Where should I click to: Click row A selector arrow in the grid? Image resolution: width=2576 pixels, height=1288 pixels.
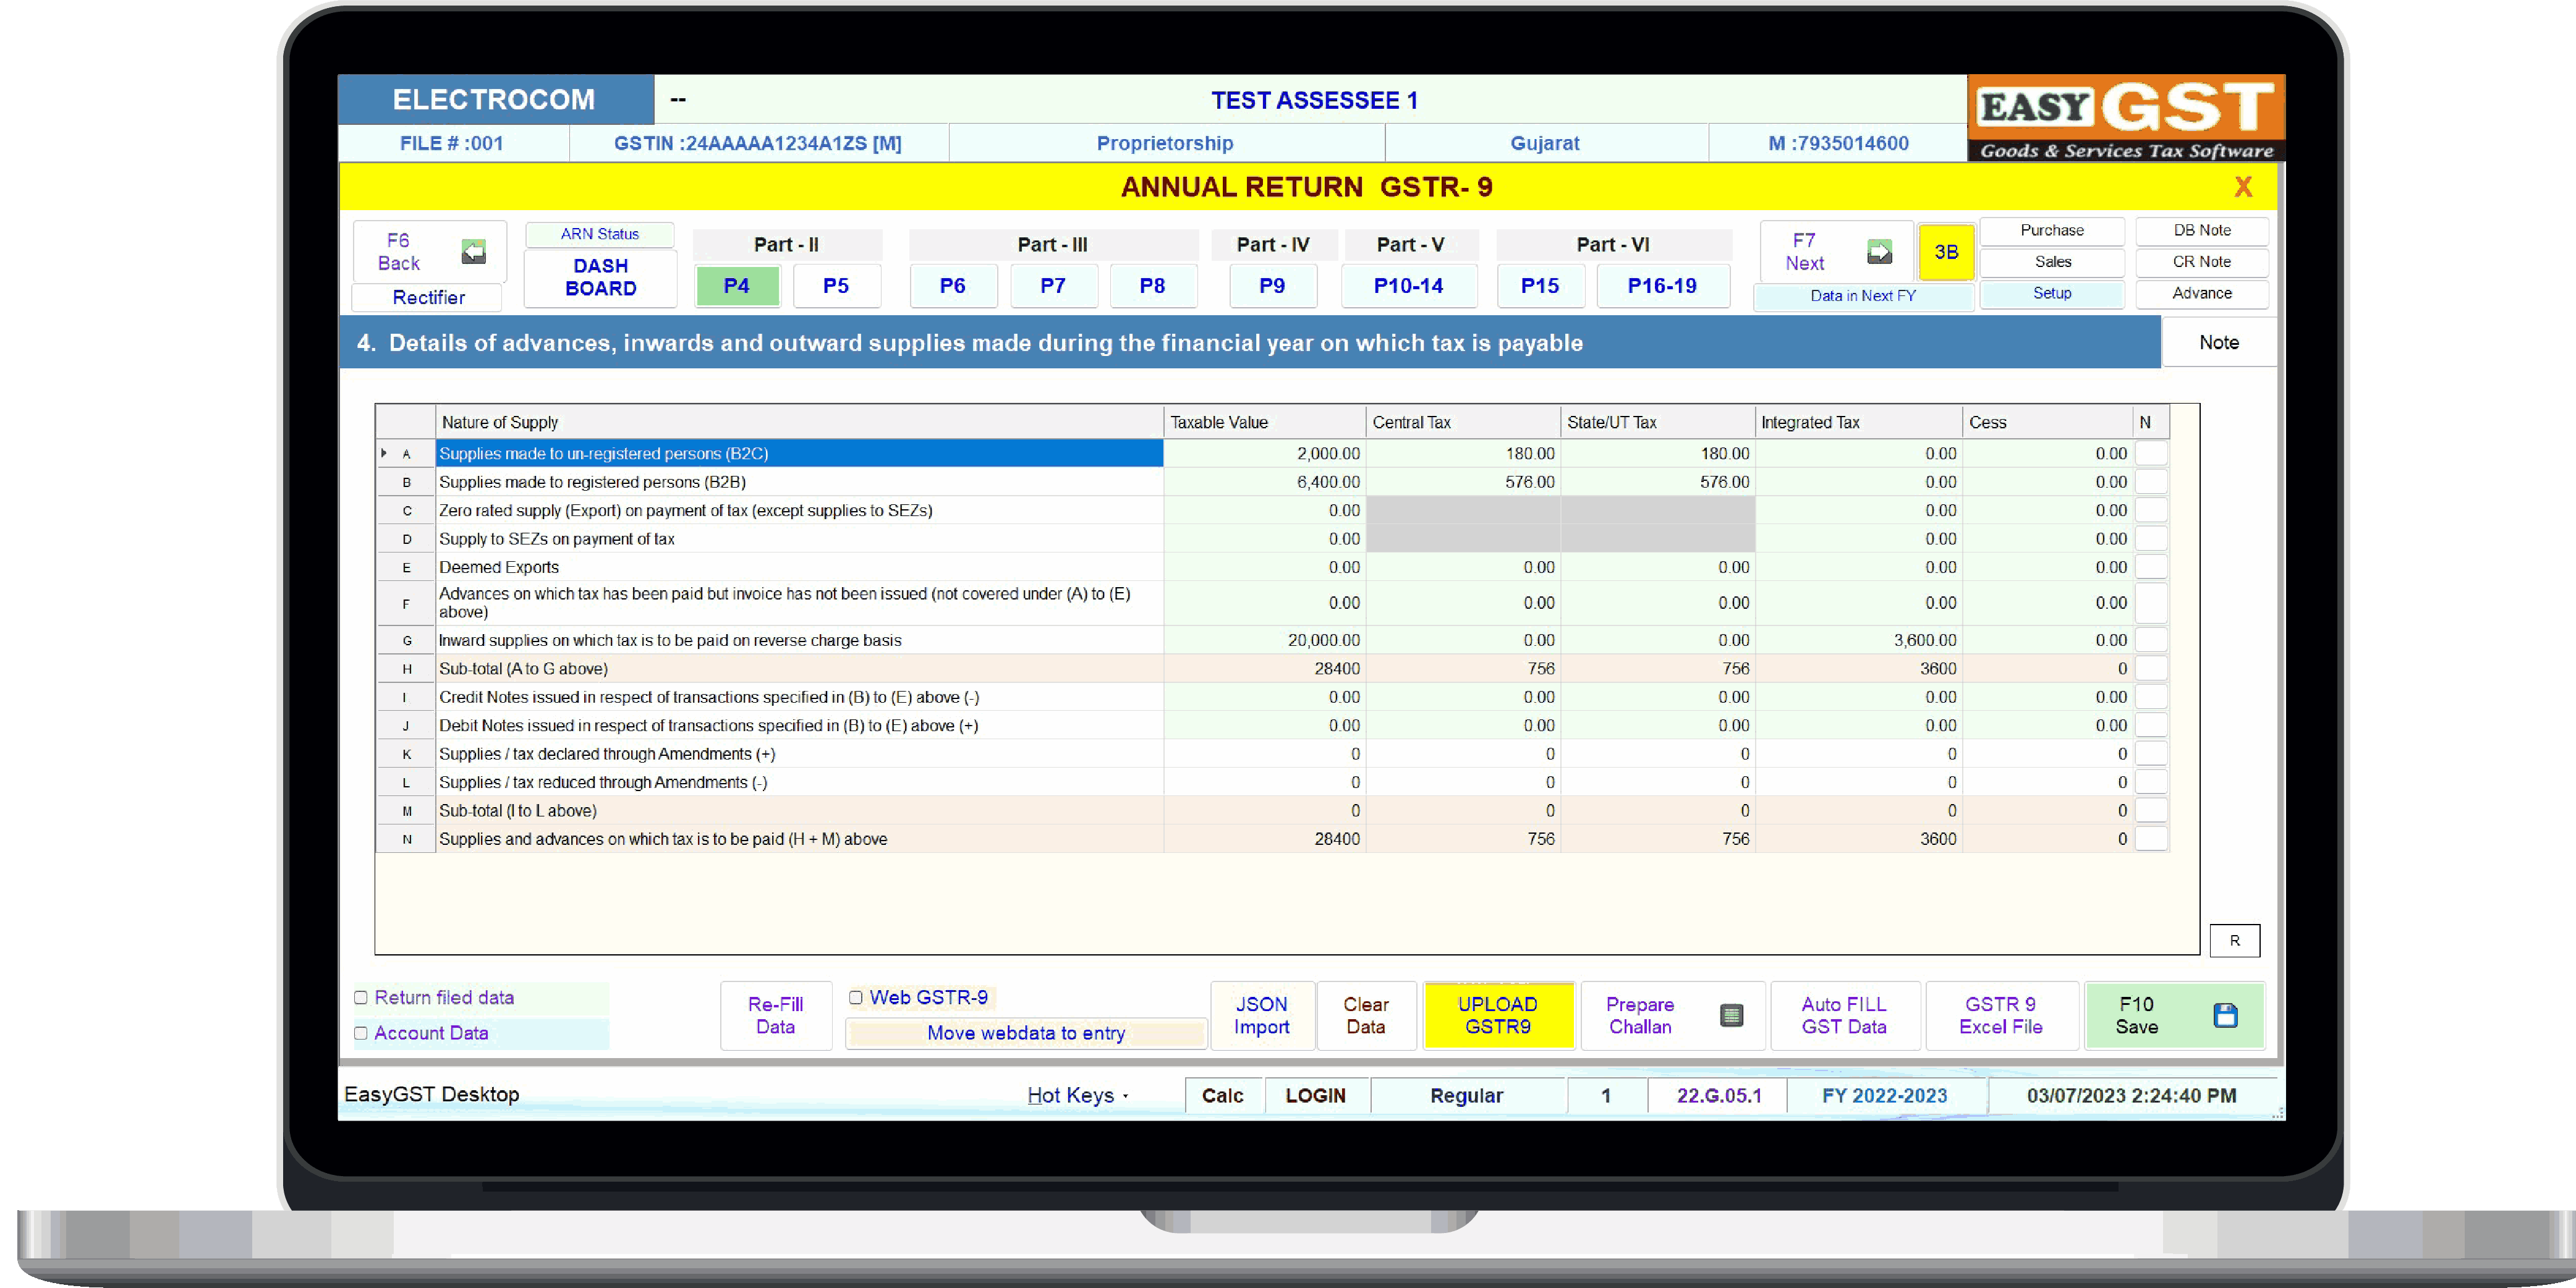pos(385,453)
